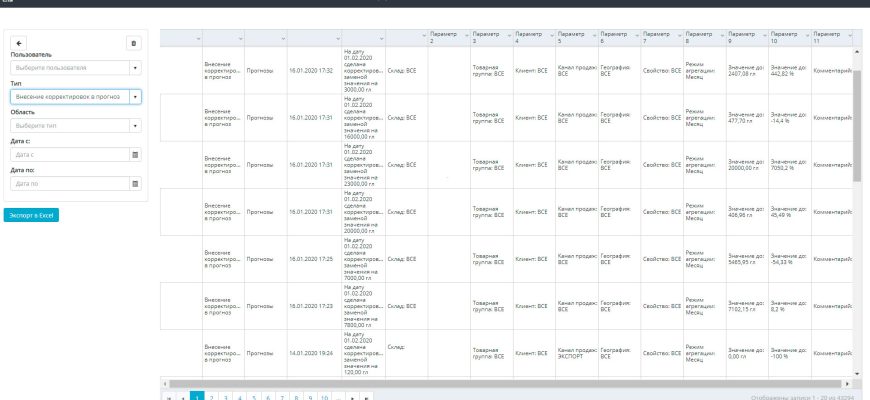This screenshot has height=400, width=870.
Task: Go to the first page of results
Action: [x=168, y=397]
